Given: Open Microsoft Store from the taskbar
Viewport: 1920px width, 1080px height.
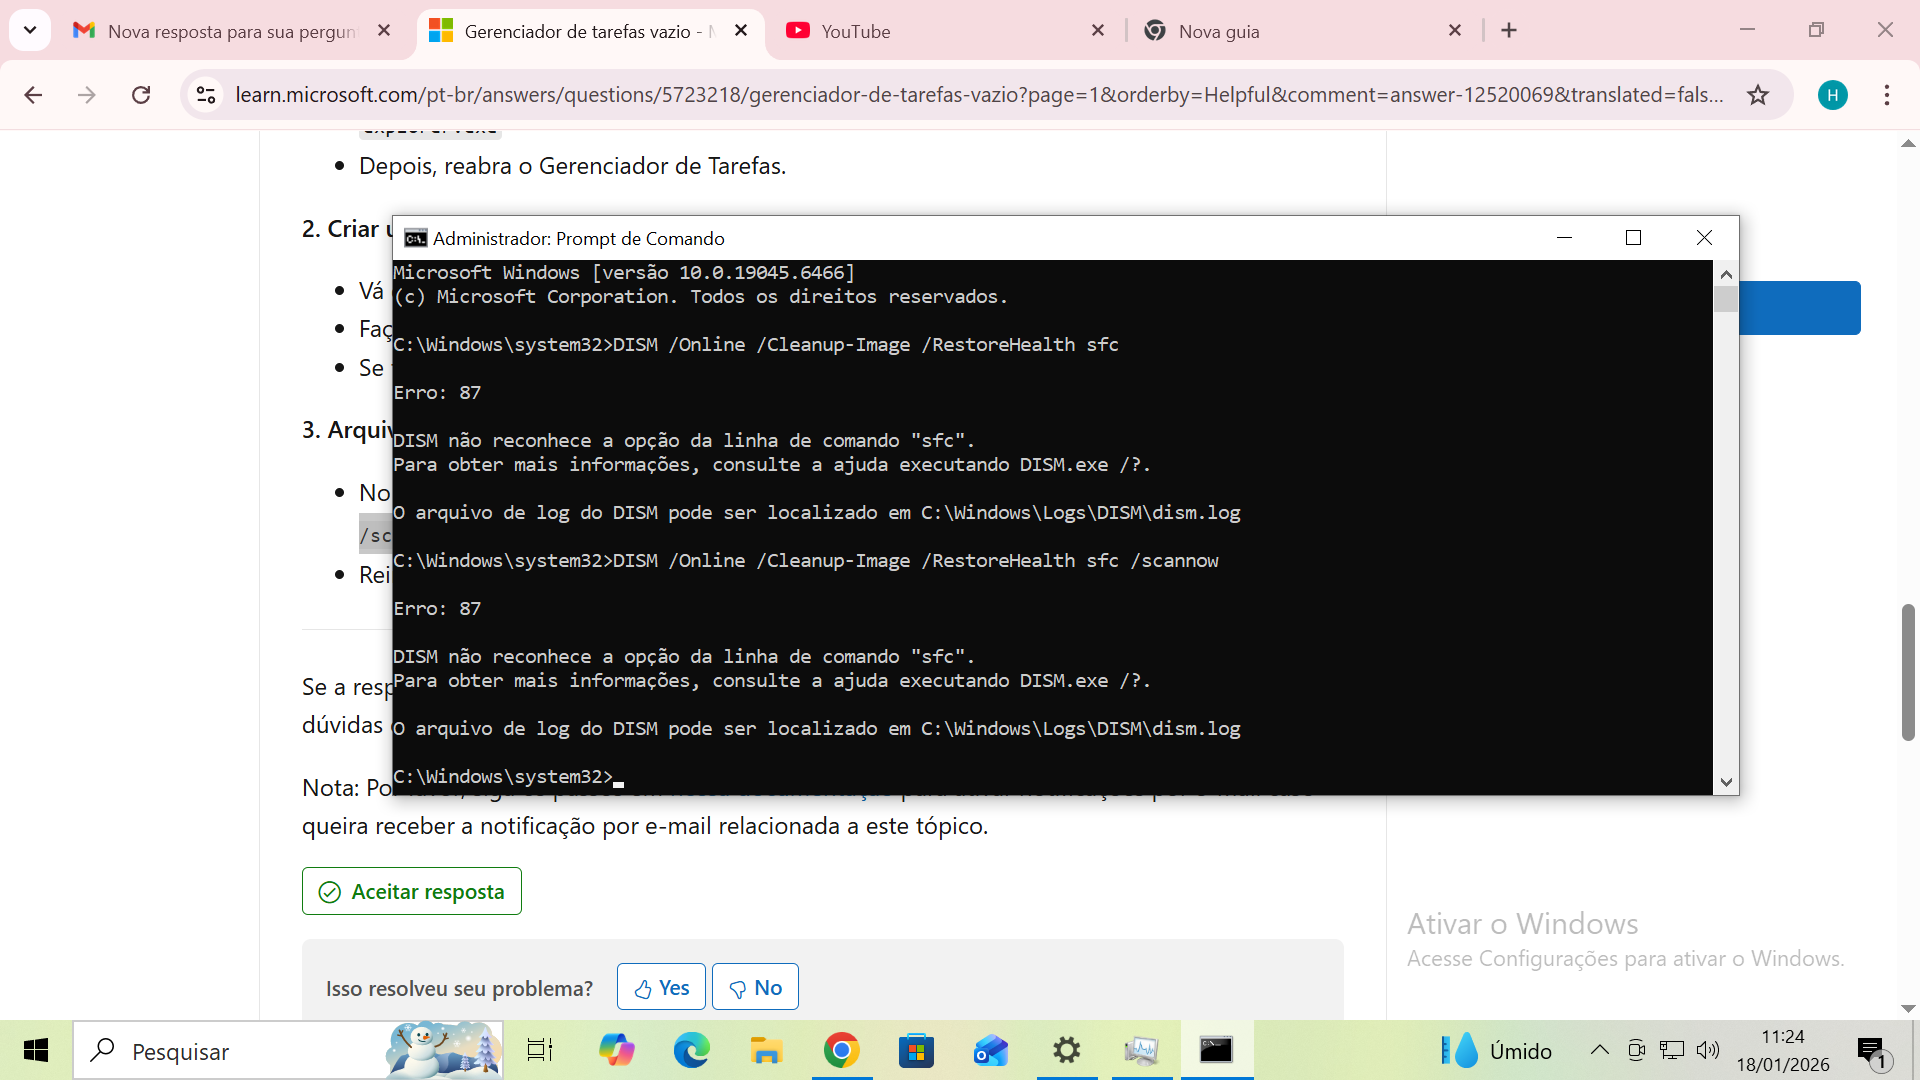Looking at the screenshot, I should pos(916,1050).
